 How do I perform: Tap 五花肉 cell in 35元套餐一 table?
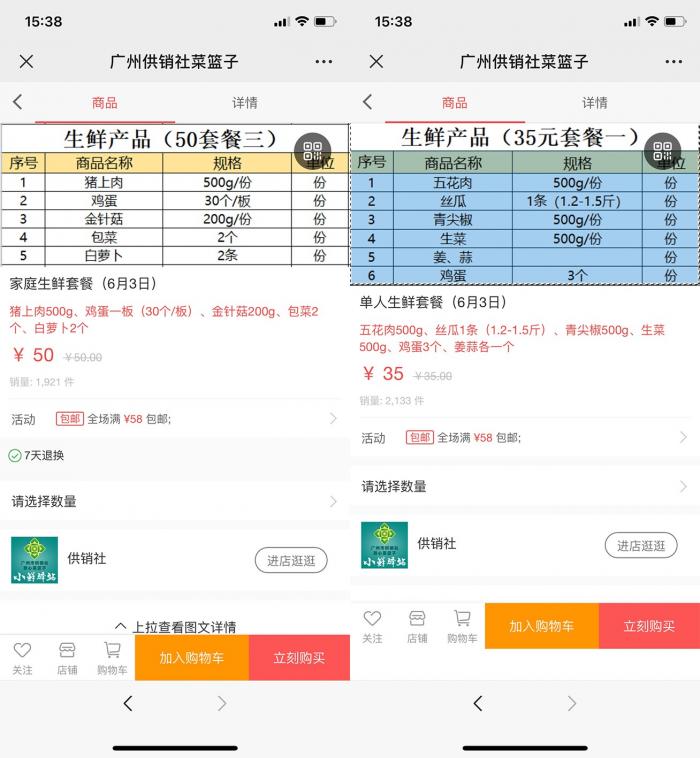pyautogui.click(x=453, y=183)
